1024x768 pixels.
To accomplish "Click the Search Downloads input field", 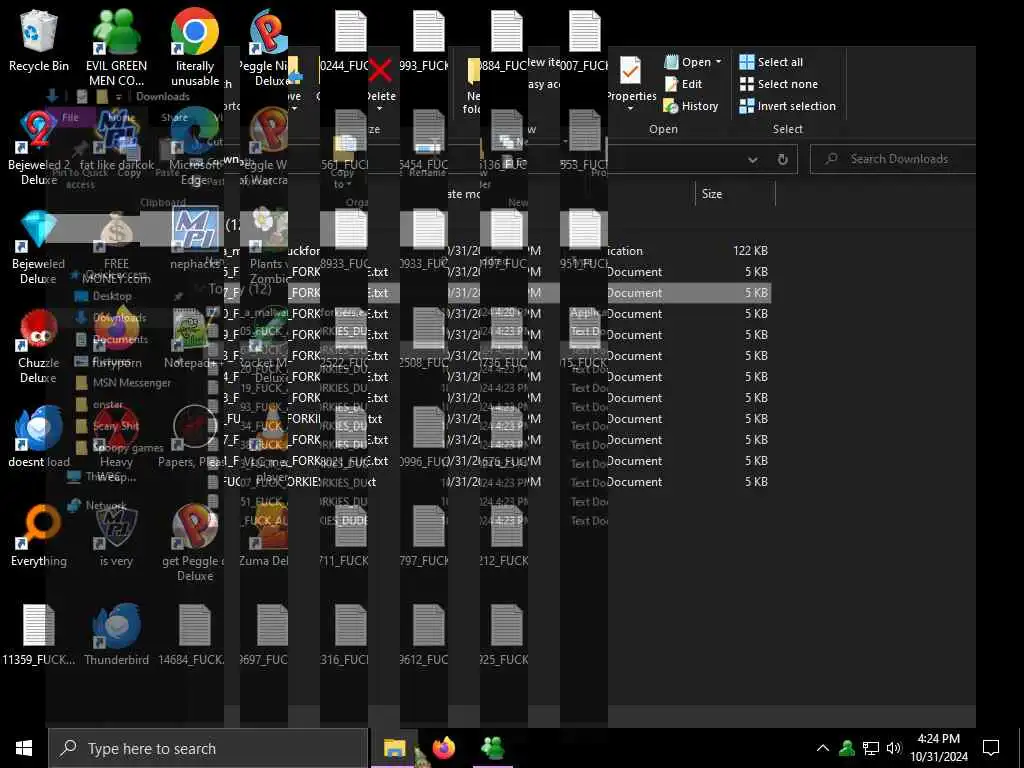I will [893, 159].
